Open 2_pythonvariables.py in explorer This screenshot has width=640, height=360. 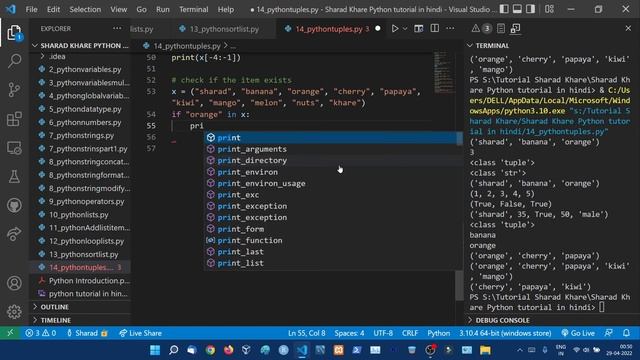click(x=84, y=69)
